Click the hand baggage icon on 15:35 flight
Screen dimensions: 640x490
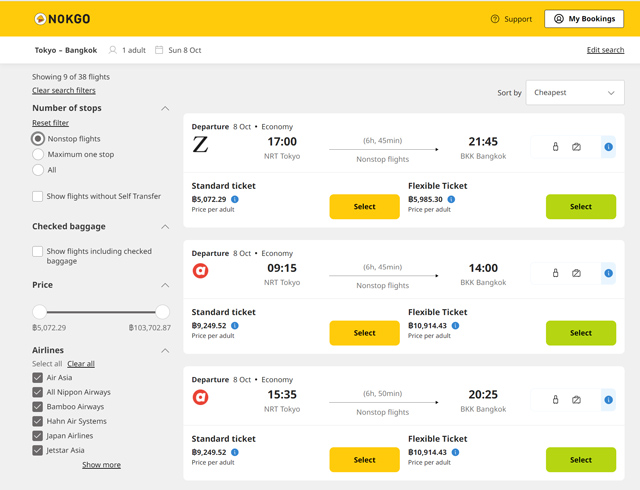pyautogui.click(x=556, y=400)
